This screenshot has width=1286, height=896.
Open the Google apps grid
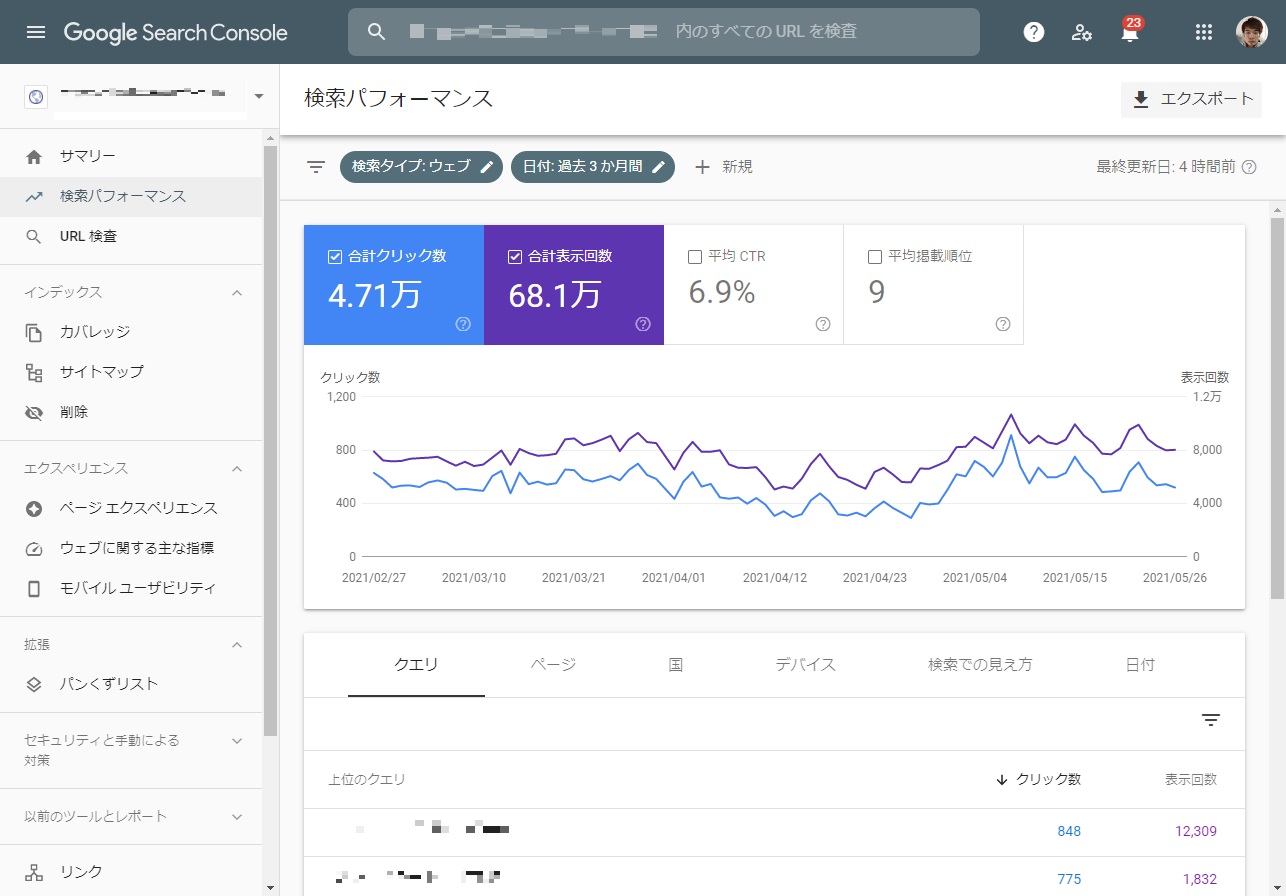tap(1204, 32)
